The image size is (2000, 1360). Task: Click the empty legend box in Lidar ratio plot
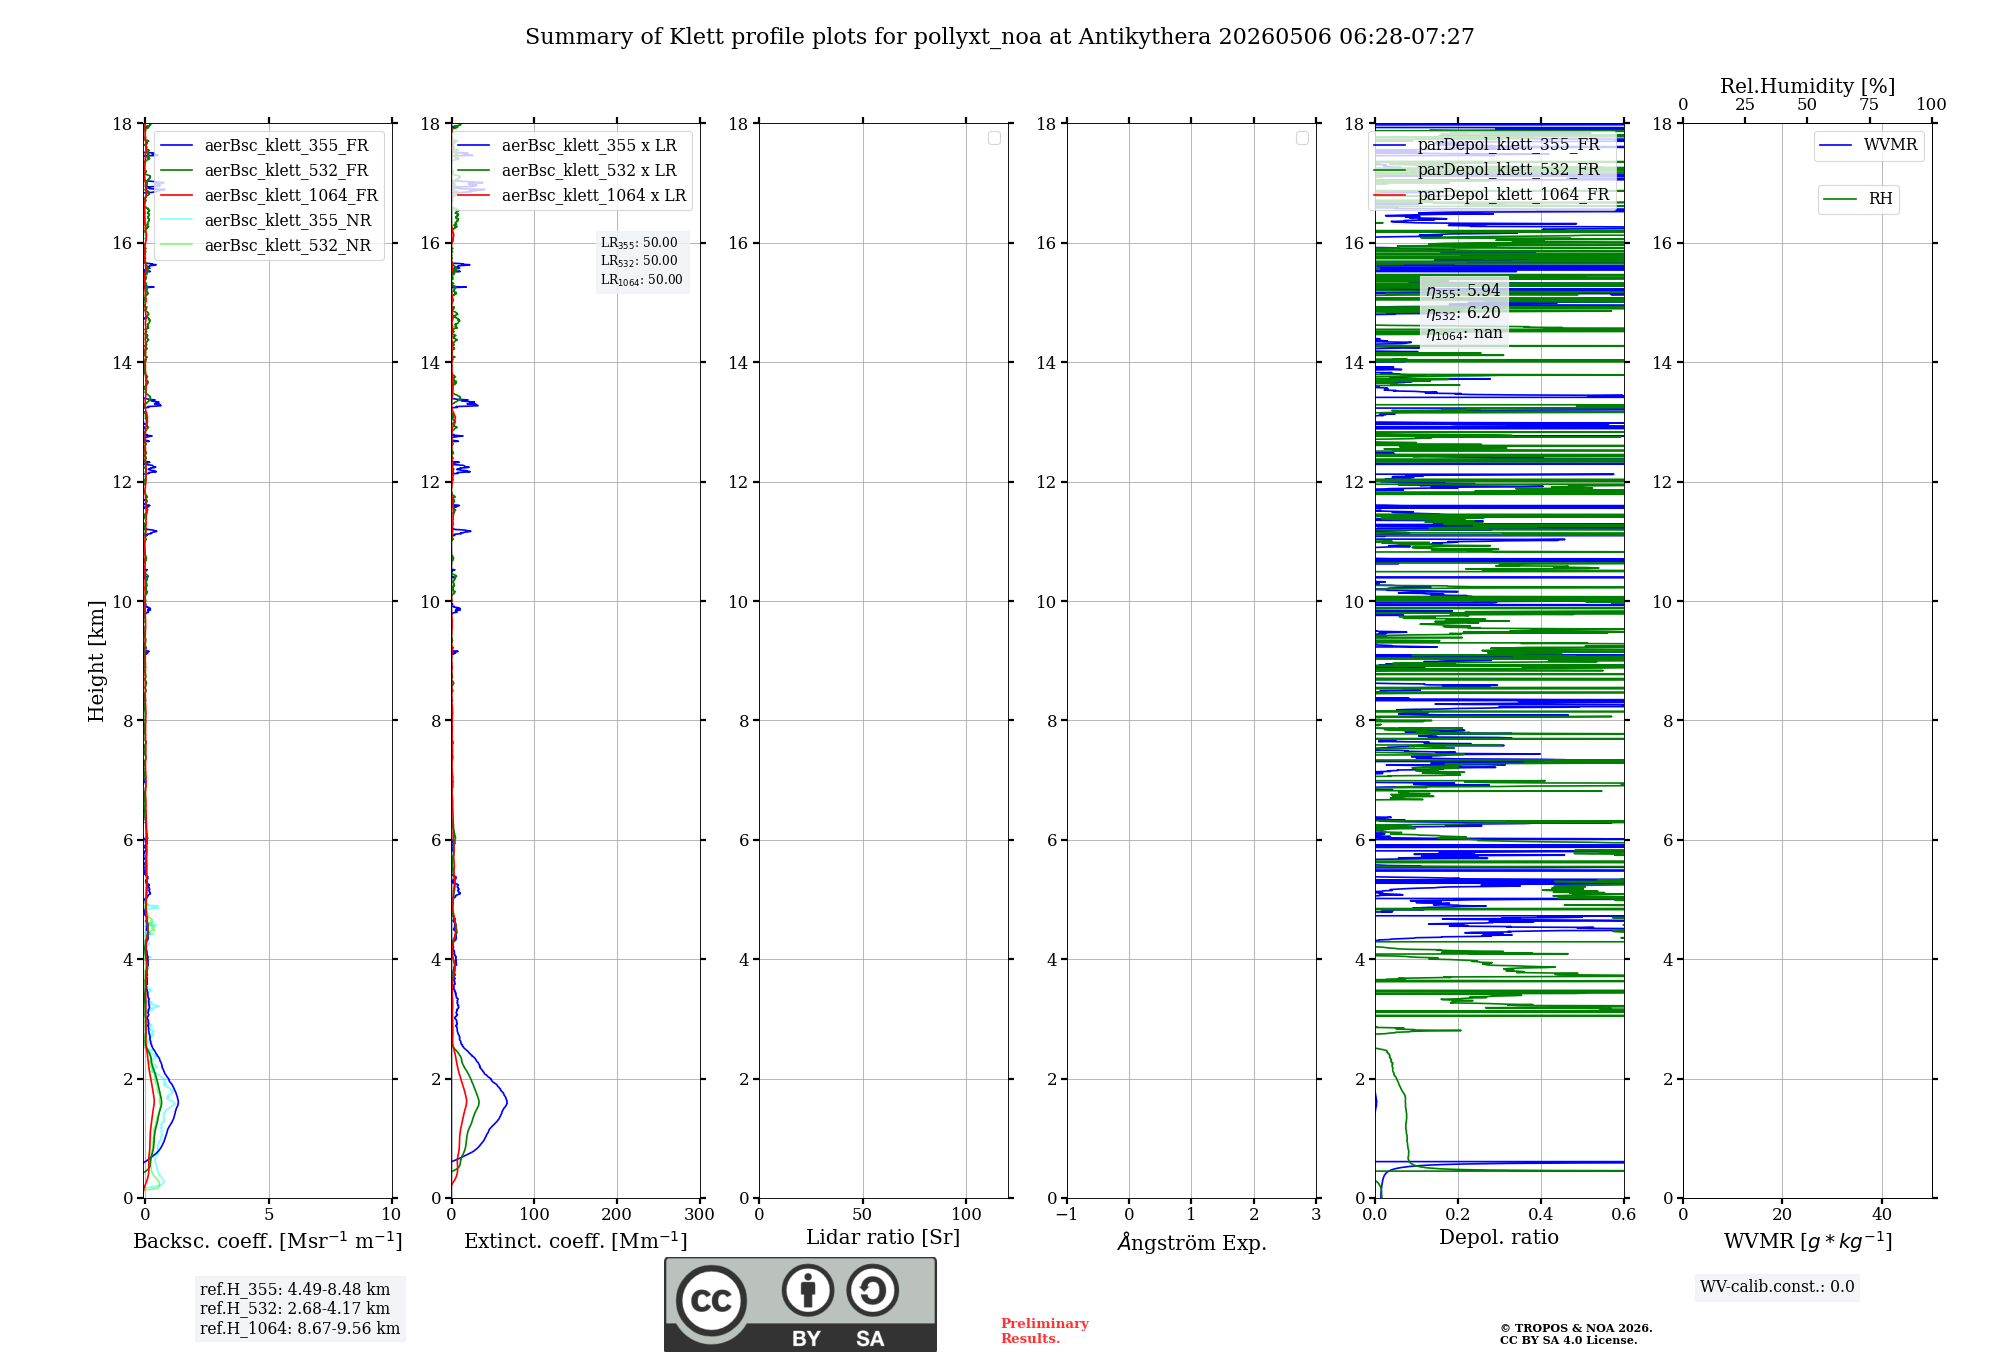click(994, 138)
